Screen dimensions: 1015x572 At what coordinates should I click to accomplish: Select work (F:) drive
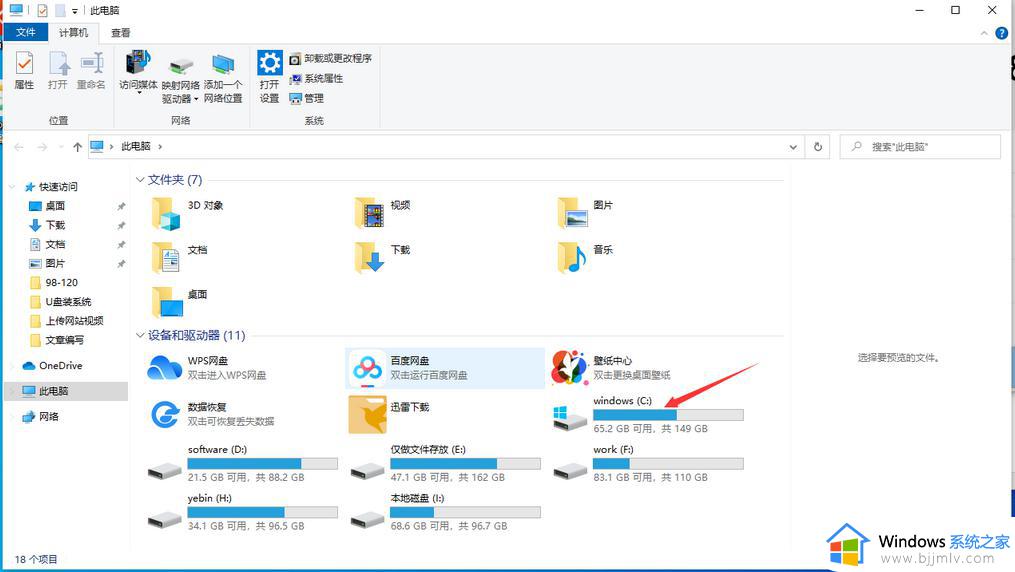tap(649, 463)
